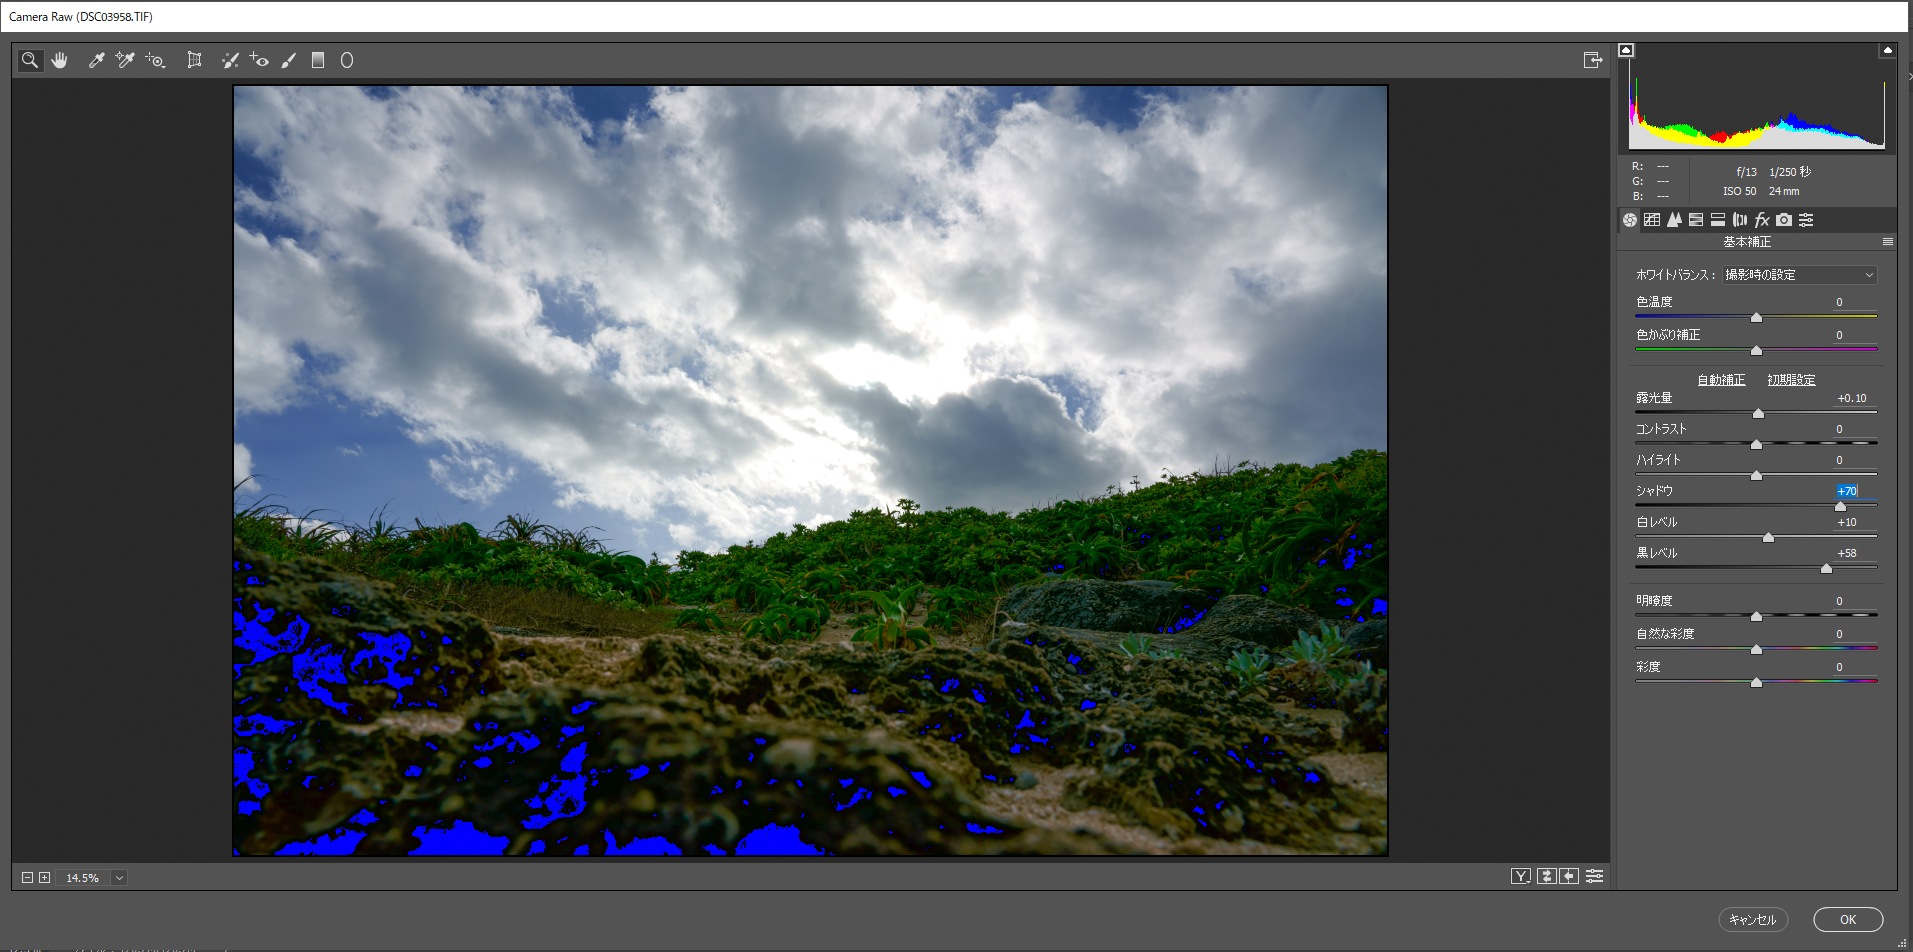The height and width of the screenshot is (952, 1913).
Task: Select the Spot Removal brush tool
Action: click(230, 61)
